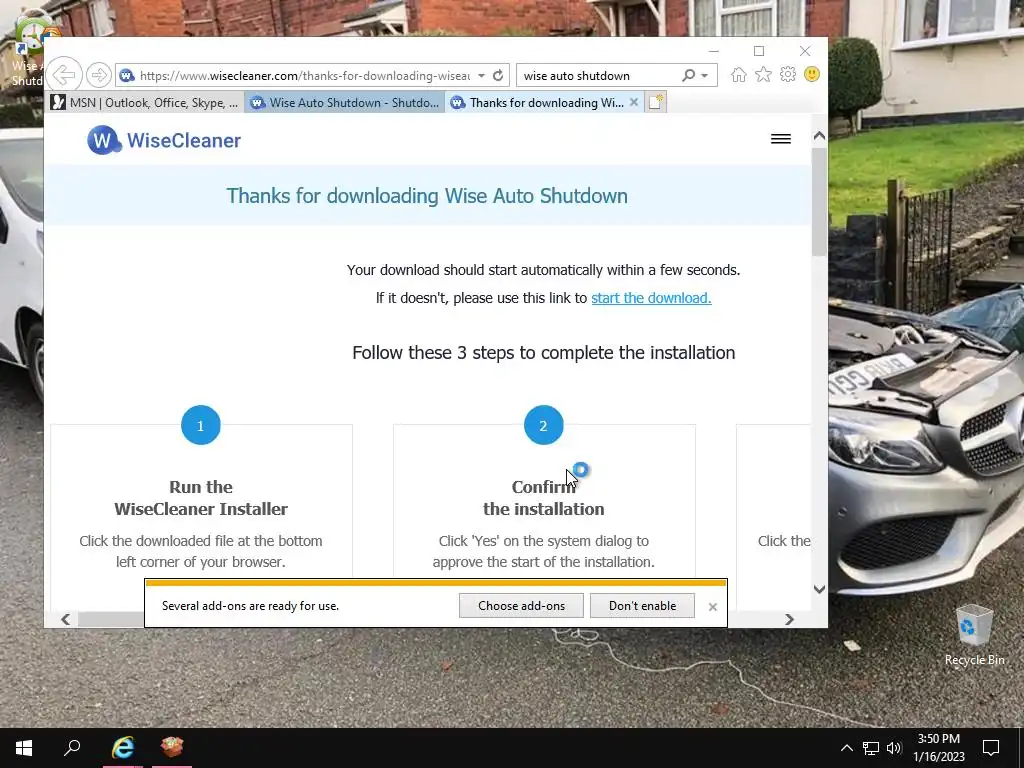The width and height of the screenshot is (1024, 768).
Task: Click the vertical scrollbar down arrow
Action: [819, 589]
